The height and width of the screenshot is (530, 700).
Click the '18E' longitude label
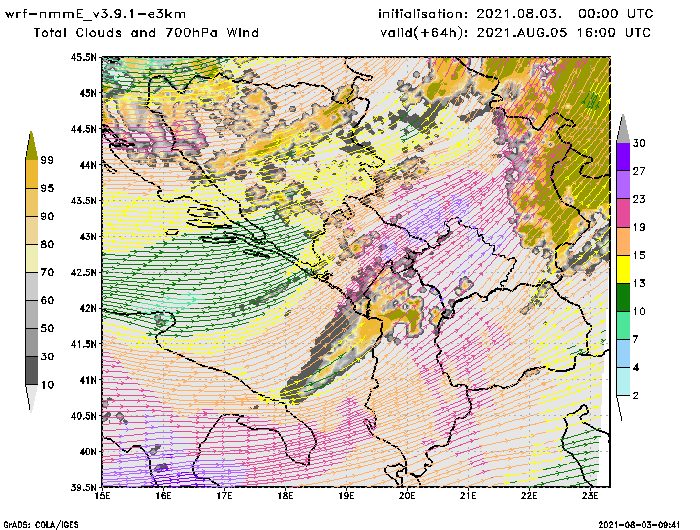click(285, 496)
